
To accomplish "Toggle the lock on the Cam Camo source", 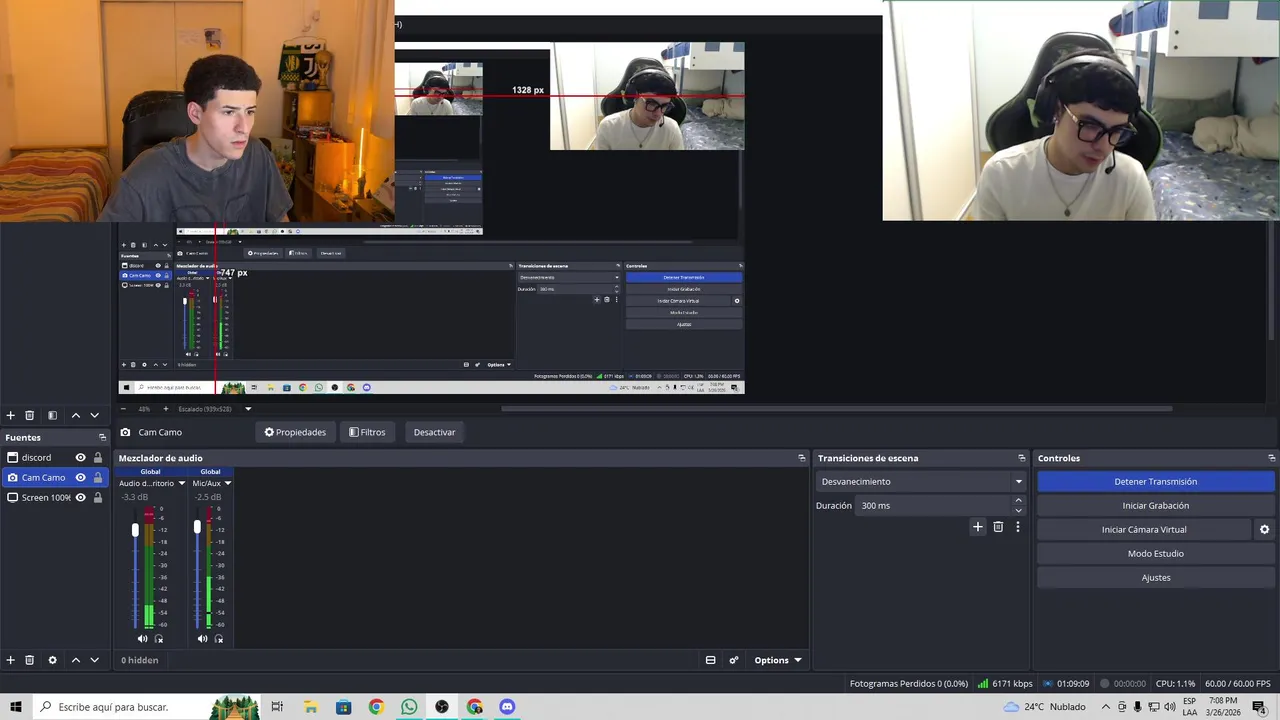I will coord(98,478).
